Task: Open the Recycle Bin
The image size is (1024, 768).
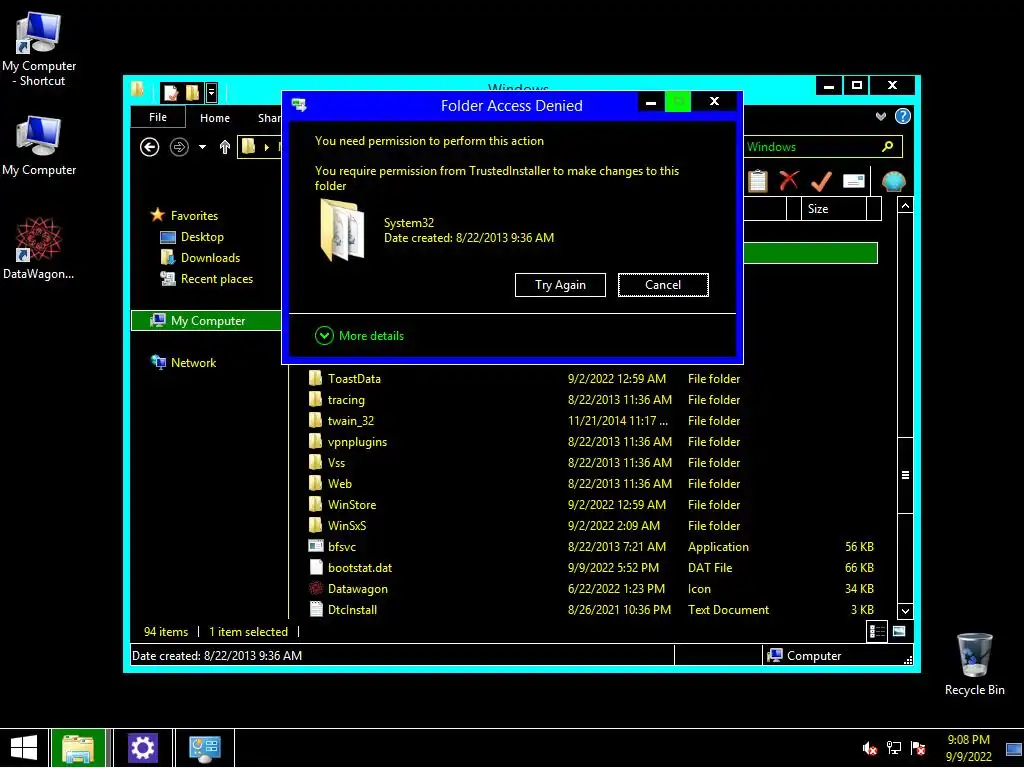Action: 974,664
